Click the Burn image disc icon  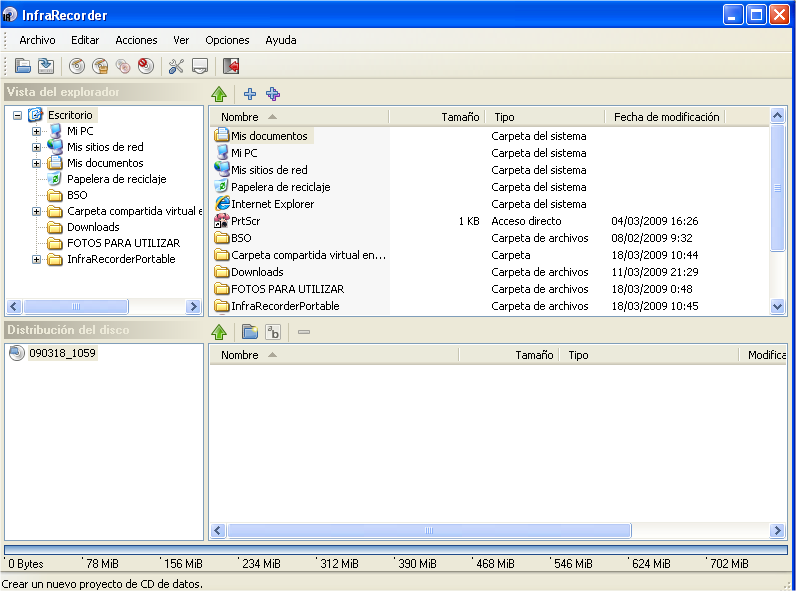pyautogui.click(x=100, y=66)
